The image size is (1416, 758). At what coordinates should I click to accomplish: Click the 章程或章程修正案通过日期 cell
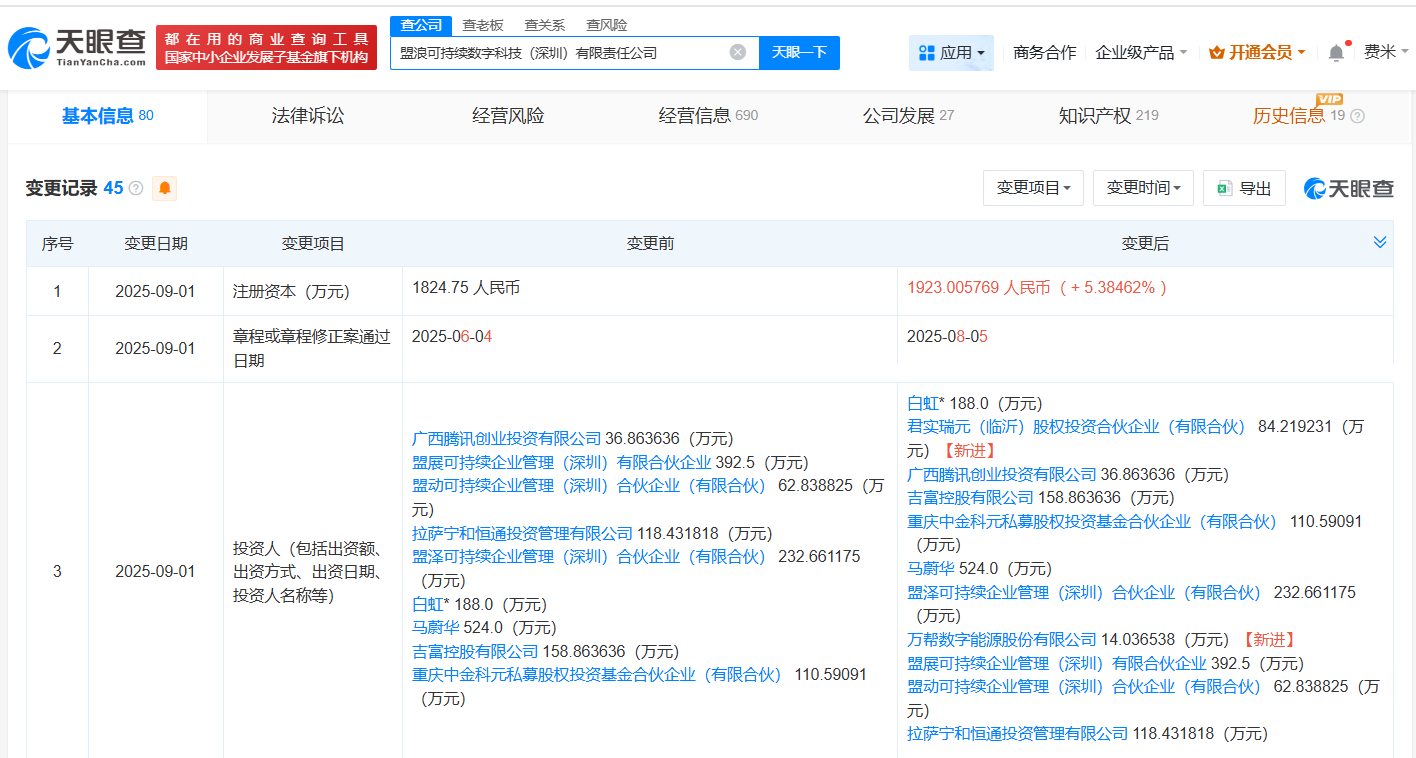point(313,349)
